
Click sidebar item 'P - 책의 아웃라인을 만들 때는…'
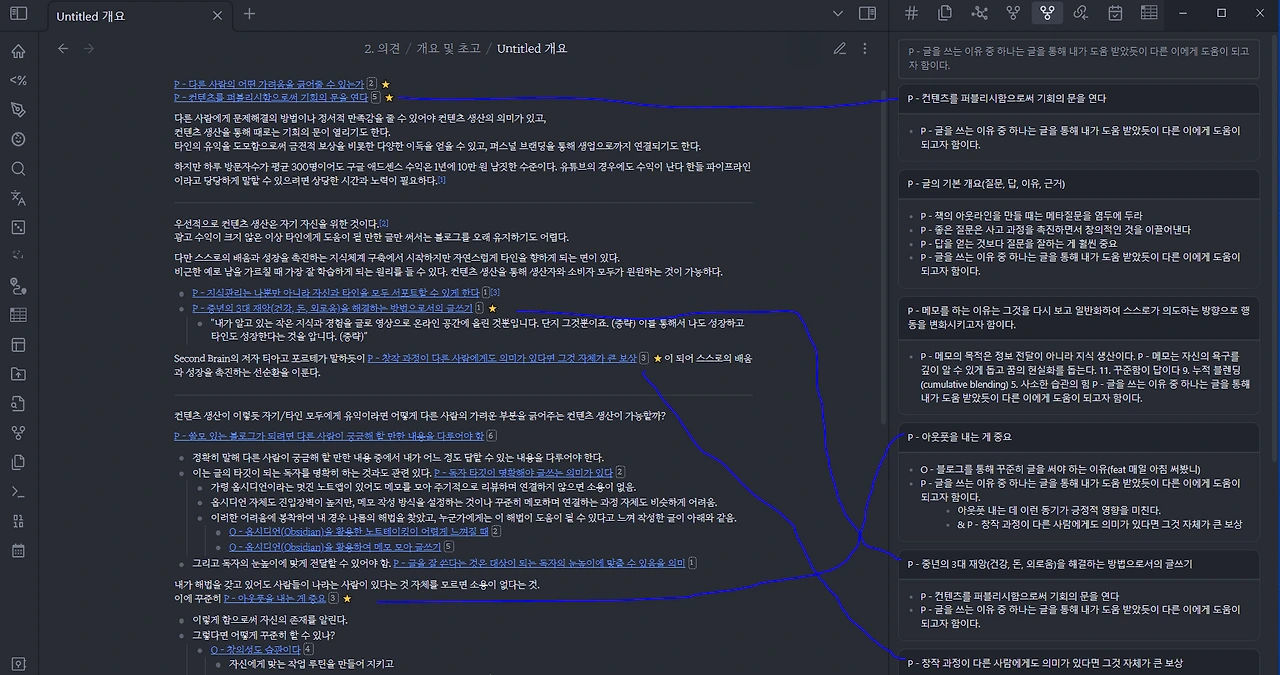tap(1031, 216)
